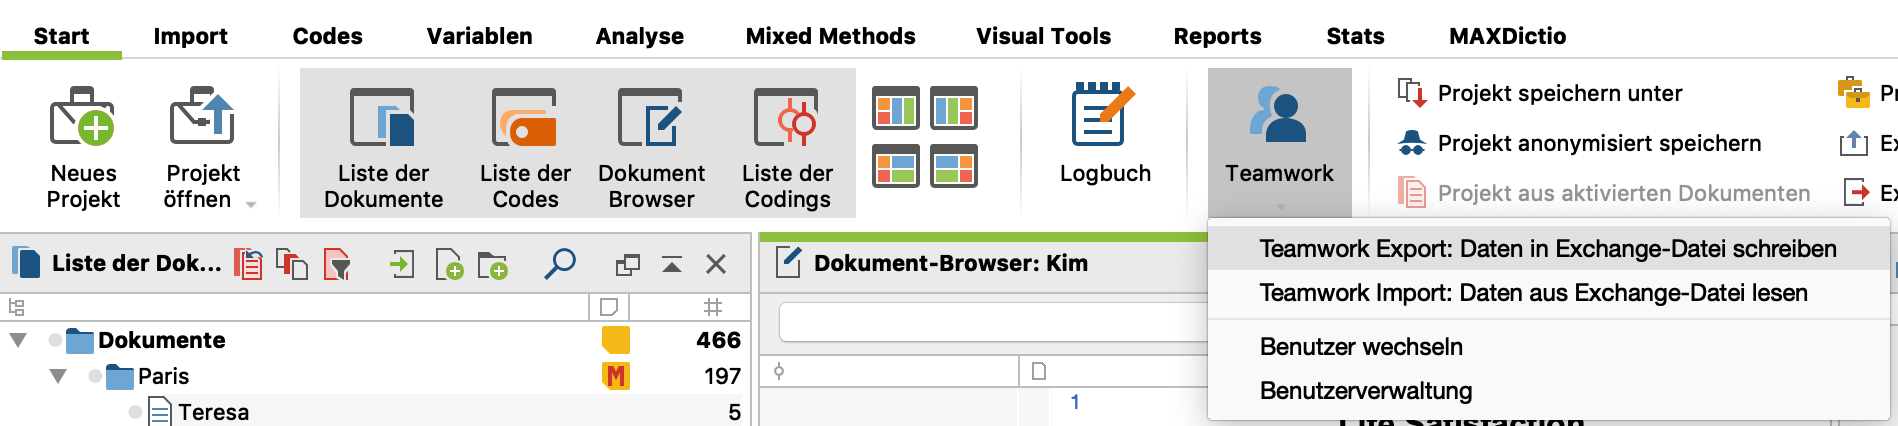The image size is (1898, 426).
Task: Click the new document plus icon
Action: coord(449,264)
